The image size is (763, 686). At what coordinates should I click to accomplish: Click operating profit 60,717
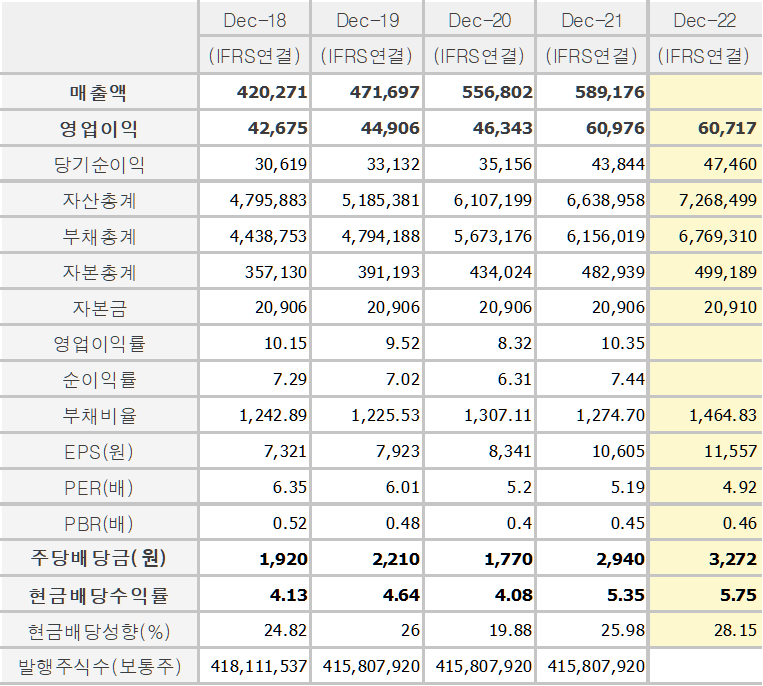(727, 128)
